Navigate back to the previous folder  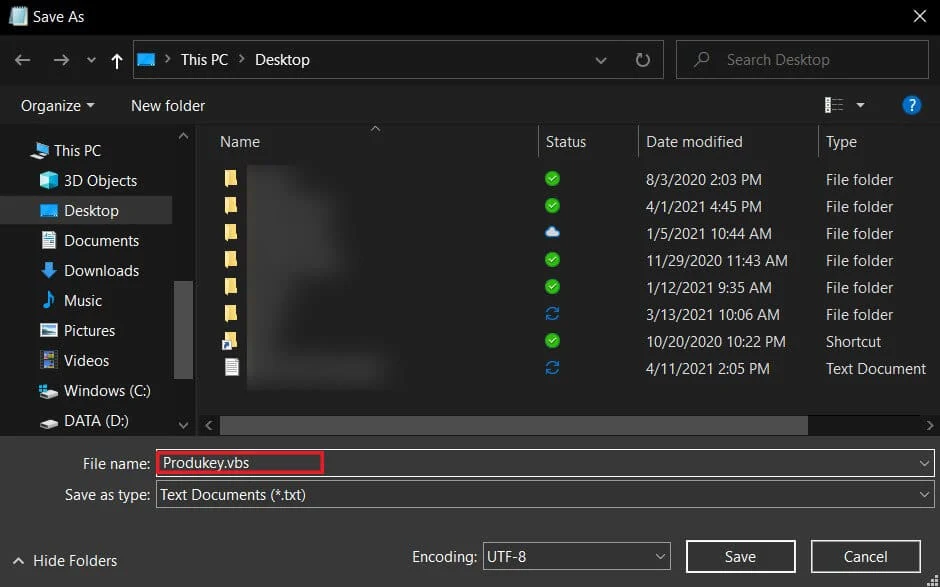tap(22, 60)
